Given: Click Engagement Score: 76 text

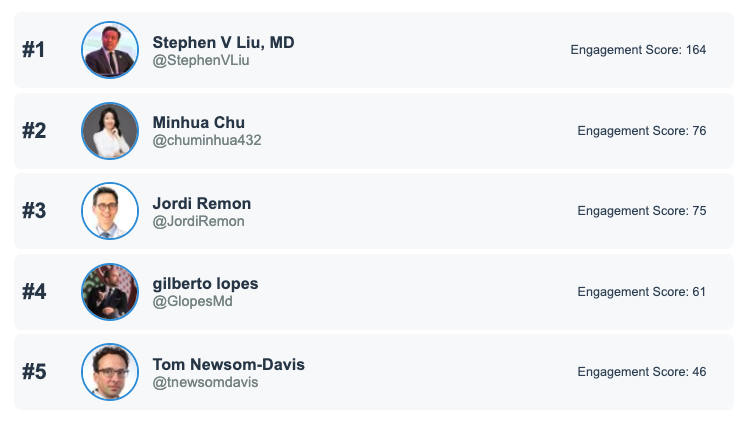Looking at the screenshot, I should (x=641, y=131).
